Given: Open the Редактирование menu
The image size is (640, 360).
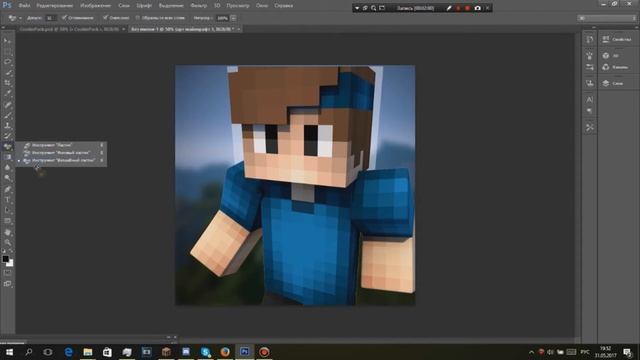Looking at the screenshot, I should click(x=55, y=6).
